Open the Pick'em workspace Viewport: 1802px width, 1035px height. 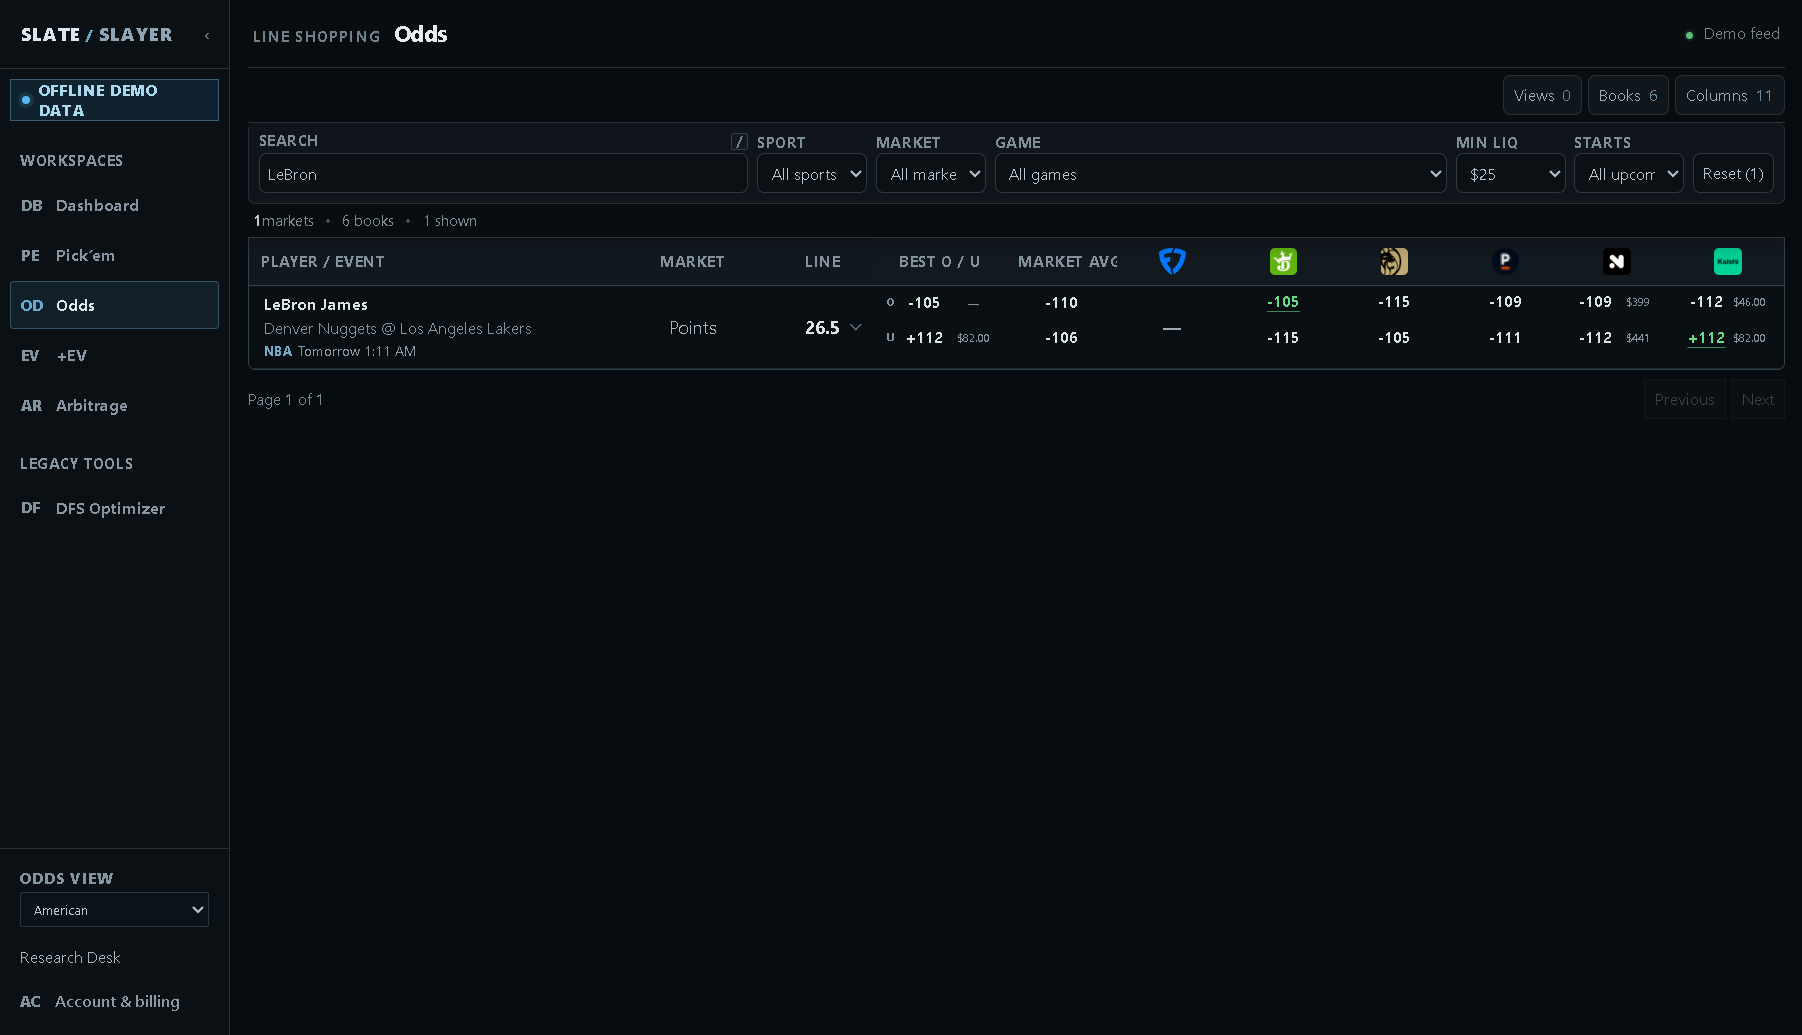coord(114,255)
